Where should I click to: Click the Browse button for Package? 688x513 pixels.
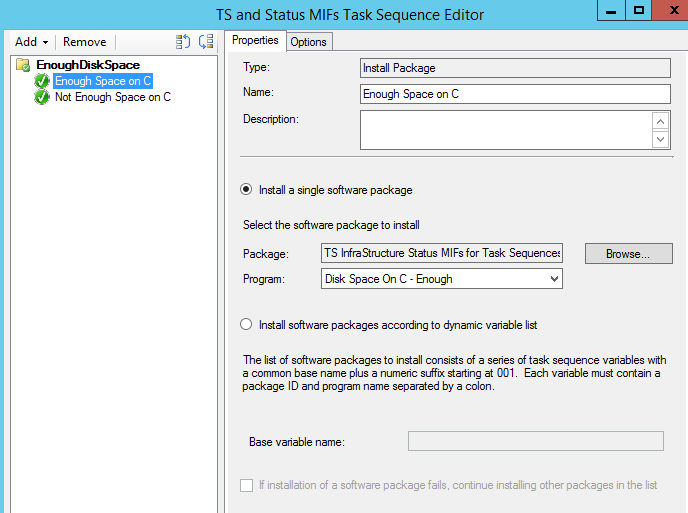click(628, 254)
